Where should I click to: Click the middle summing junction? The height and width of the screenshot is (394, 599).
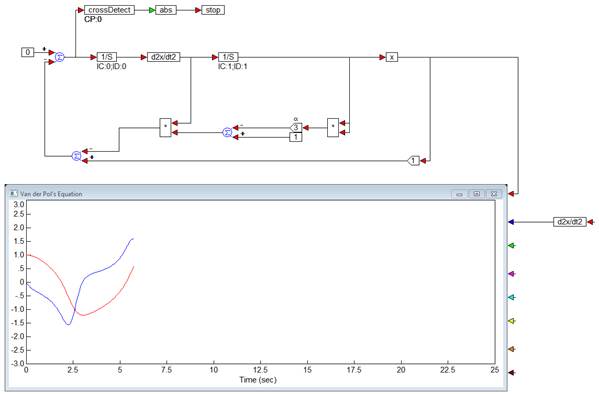tap(227, 132)
